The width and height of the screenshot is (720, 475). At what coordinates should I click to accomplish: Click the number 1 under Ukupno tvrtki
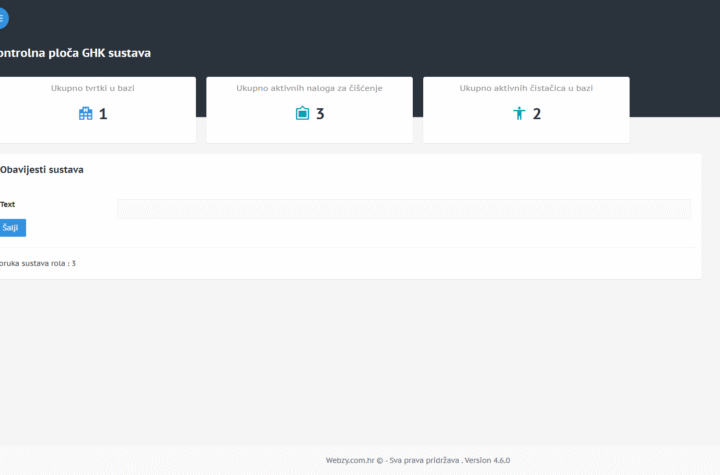point(102,114)
